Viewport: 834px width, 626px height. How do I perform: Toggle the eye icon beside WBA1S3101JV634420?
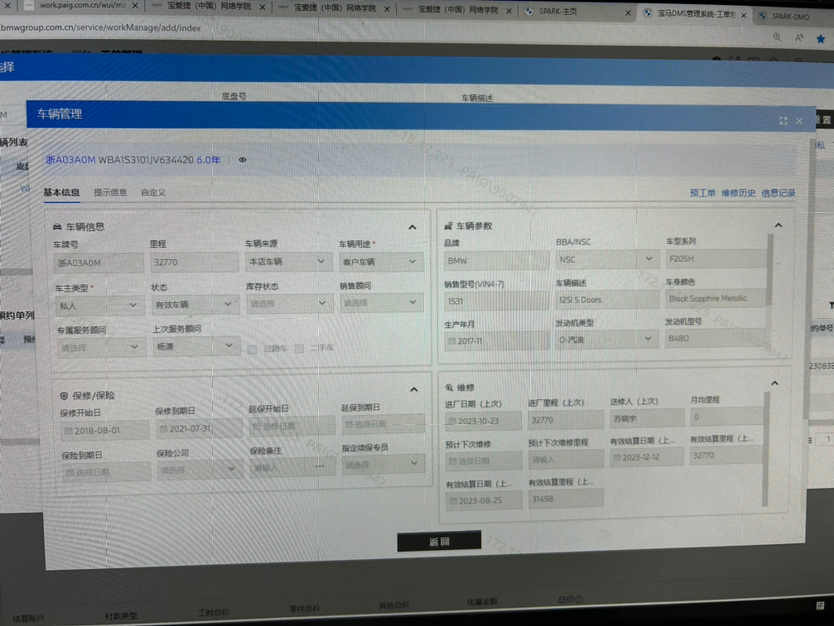(243, 160)
